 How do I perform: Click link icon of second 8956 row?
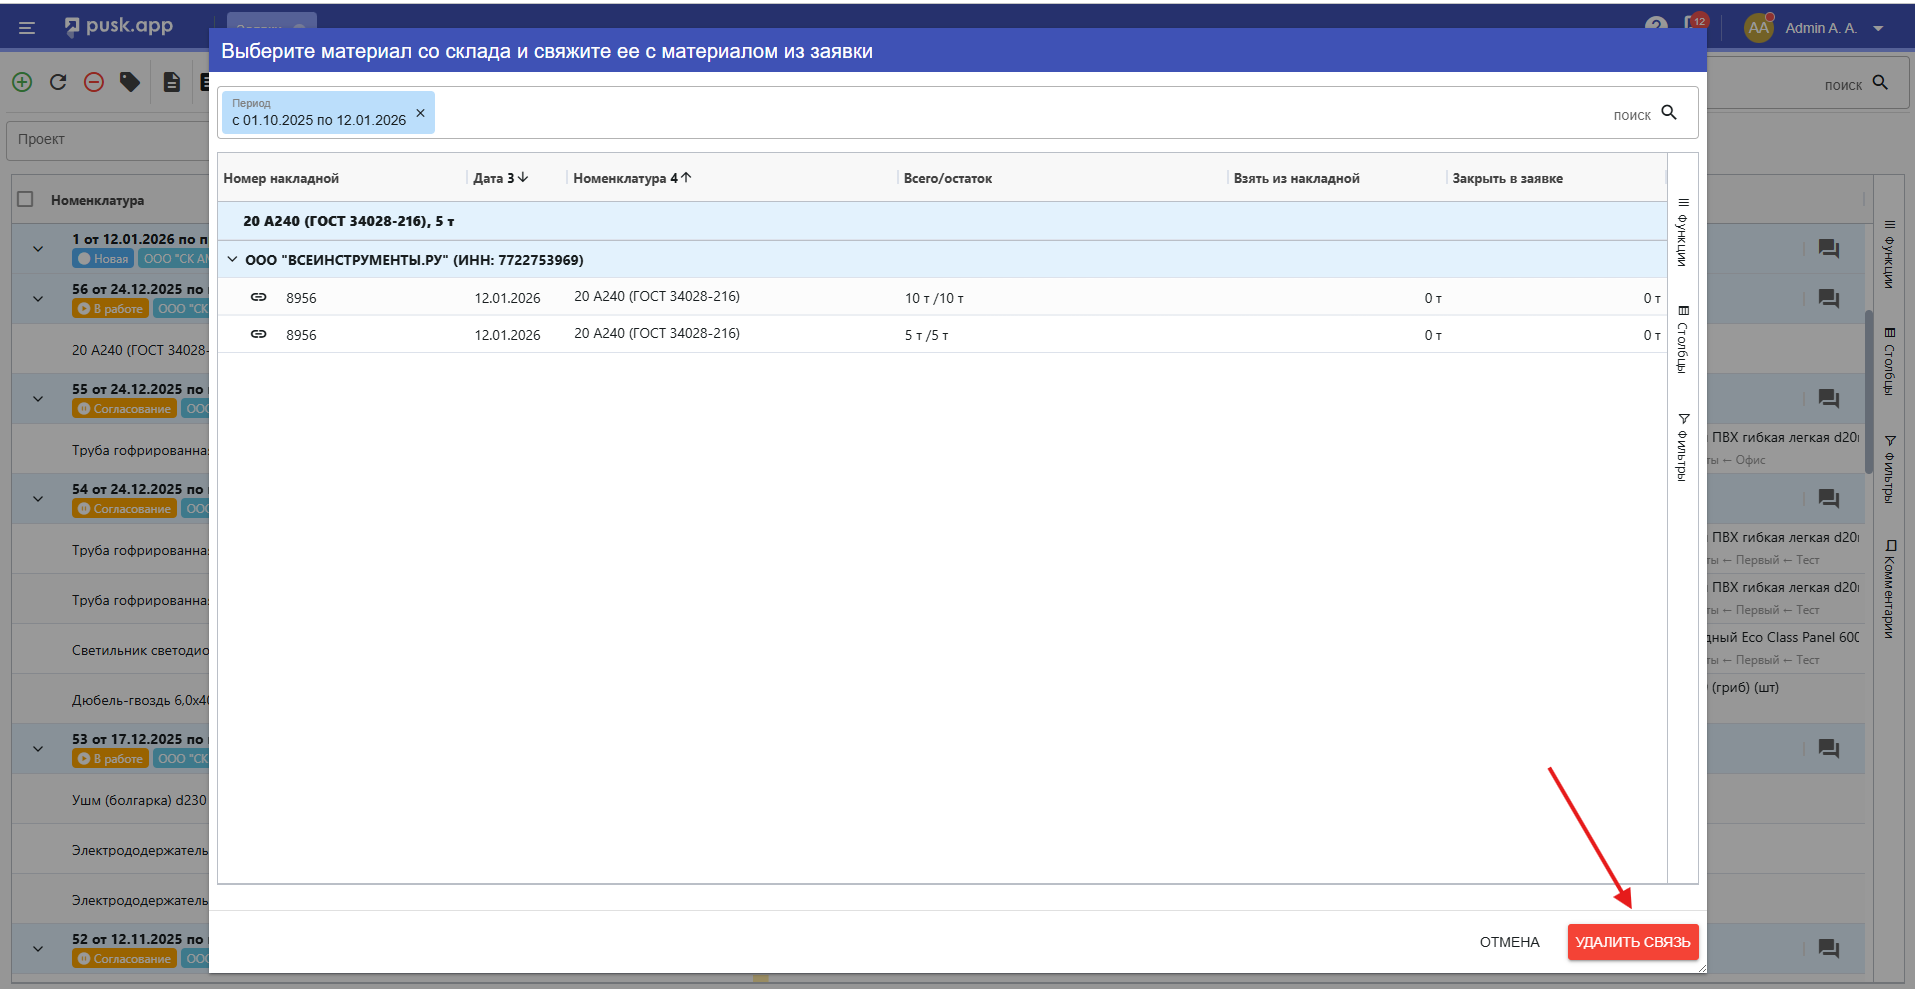pos(258,334)
